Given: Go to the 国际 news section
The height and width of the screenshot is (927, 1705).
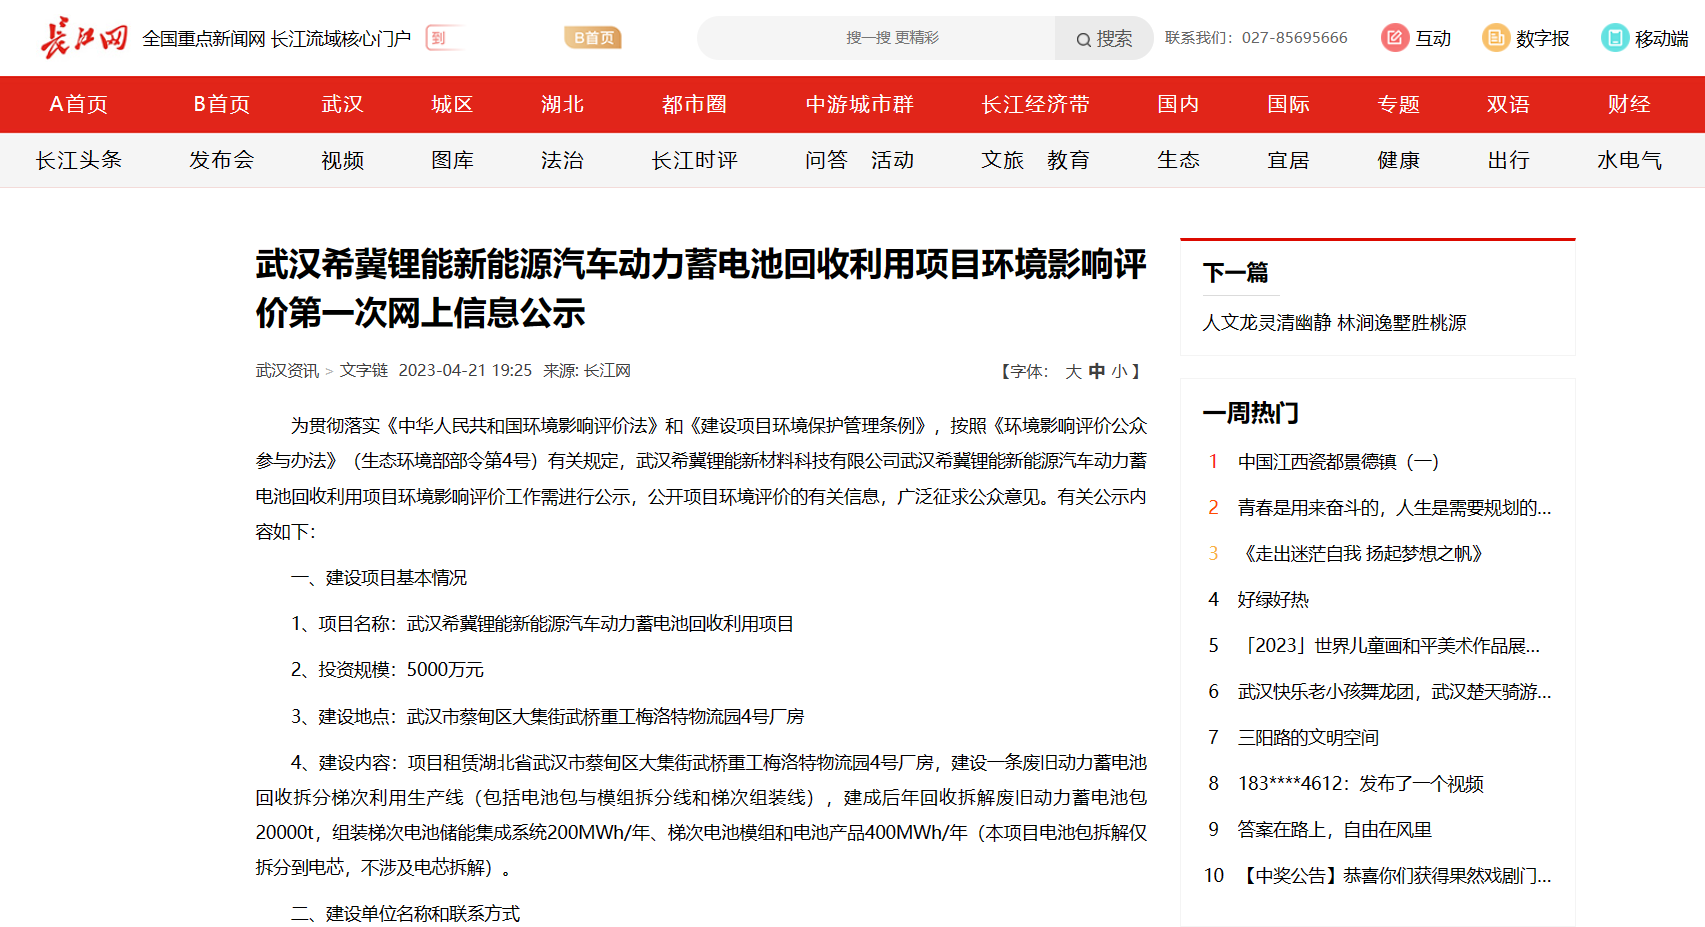Looking at the screenshot, I should pos(1288,104).
